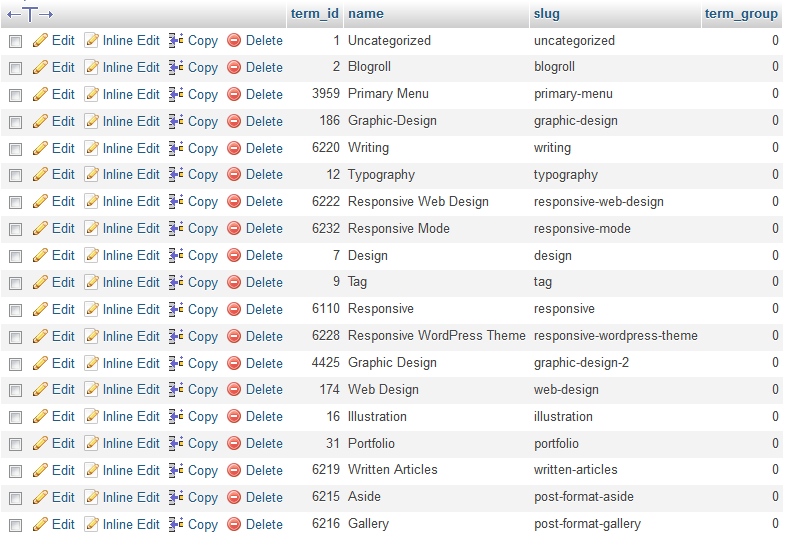Screen dimensions: 788x545
Task: Click term_id cell '3959'
Action: (326, 94)
